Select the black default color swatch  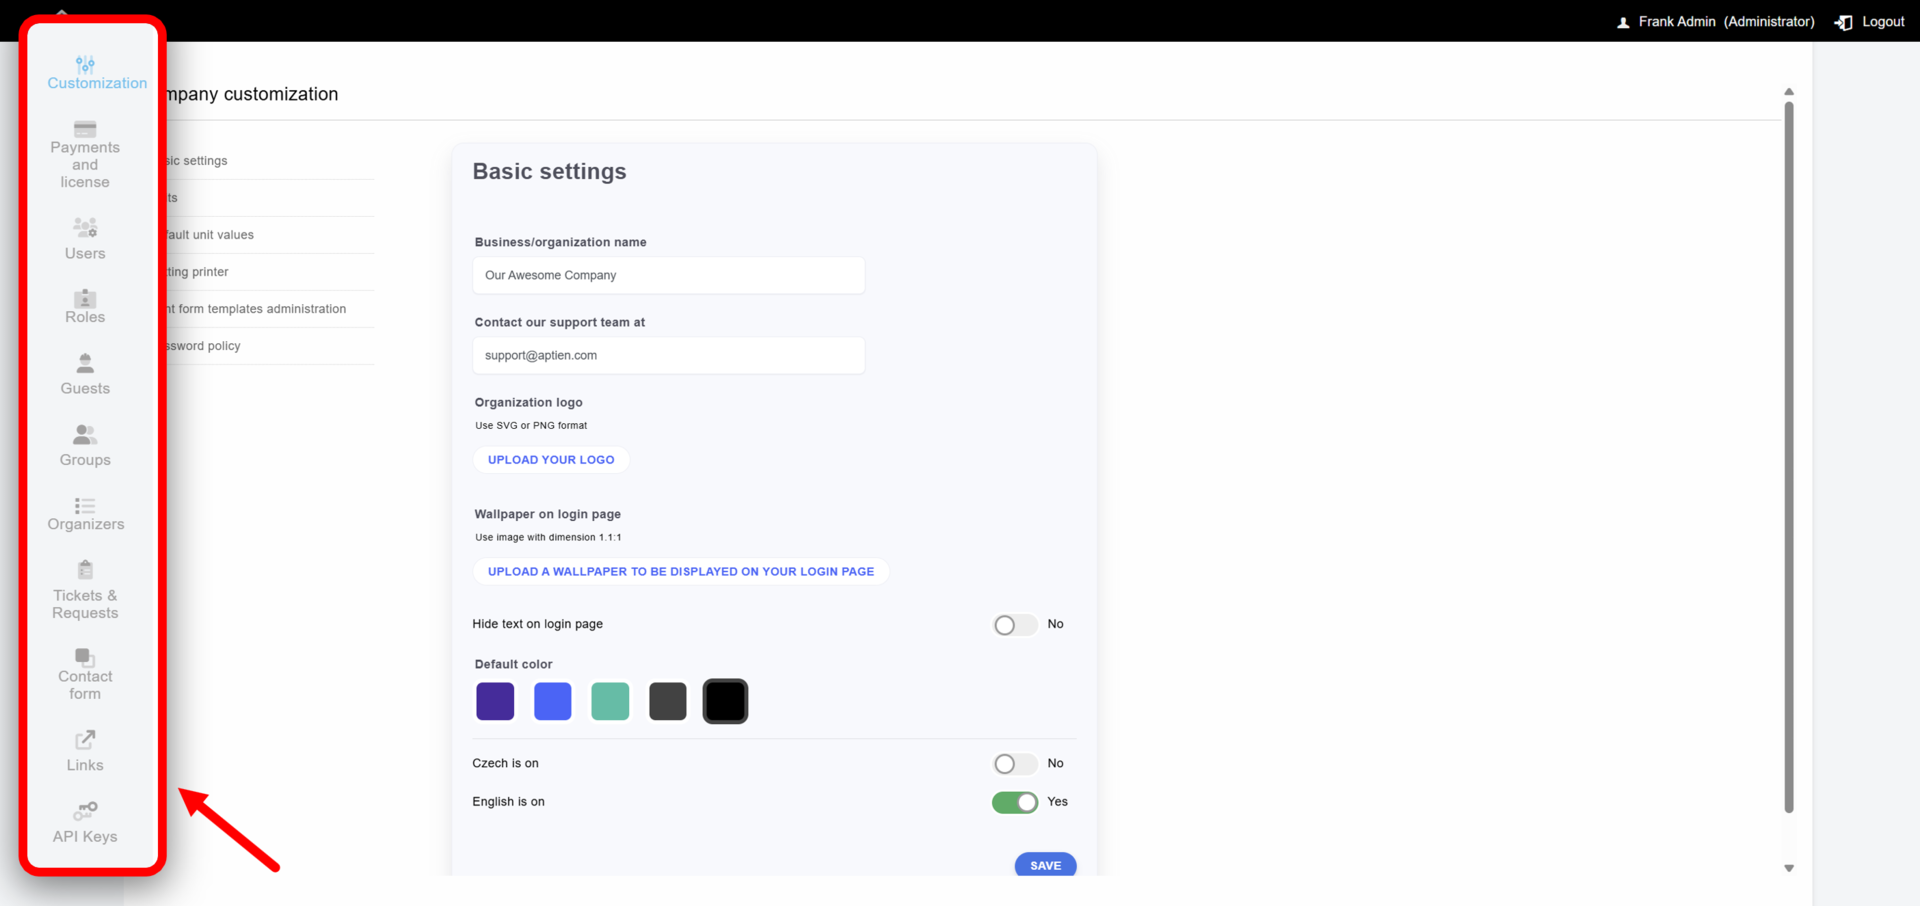(725, 701)
